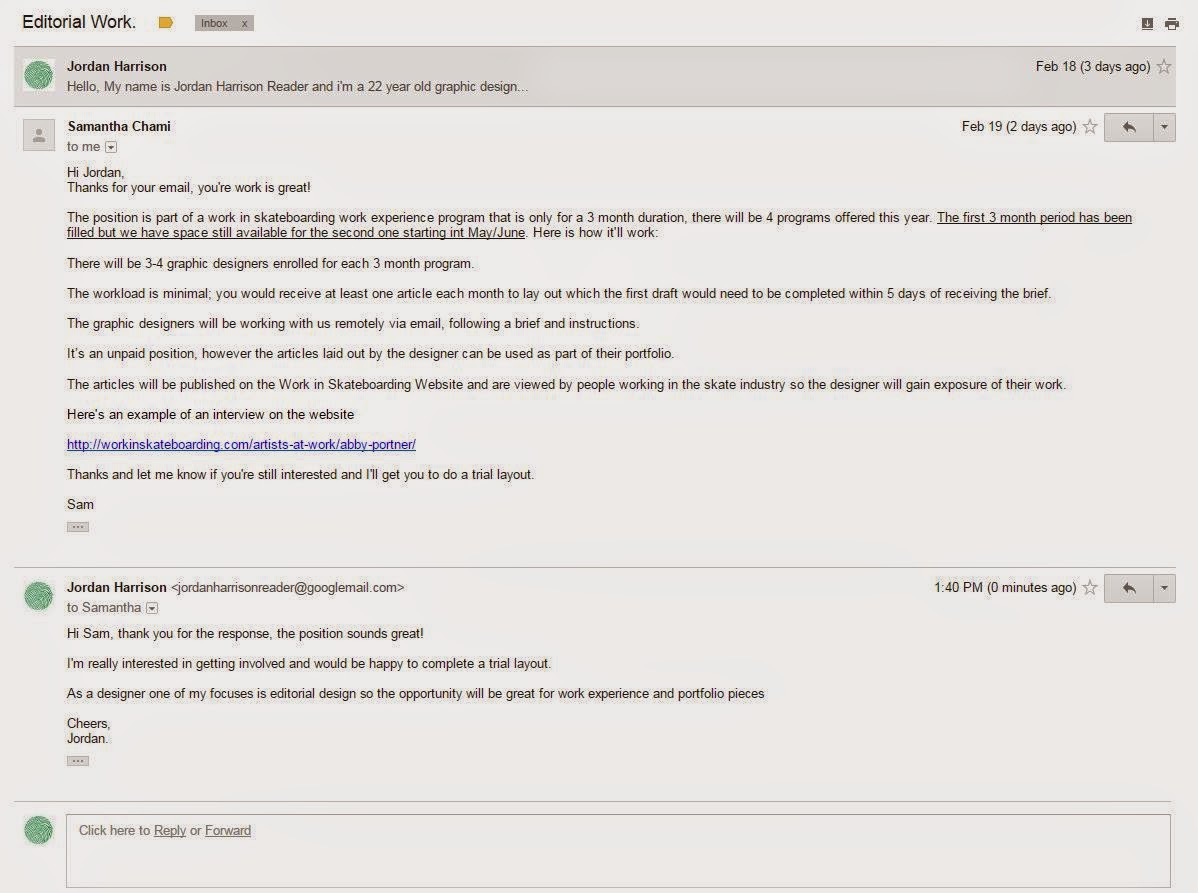
Task: Click the print all icon
Action: [x=1171, y=24]
